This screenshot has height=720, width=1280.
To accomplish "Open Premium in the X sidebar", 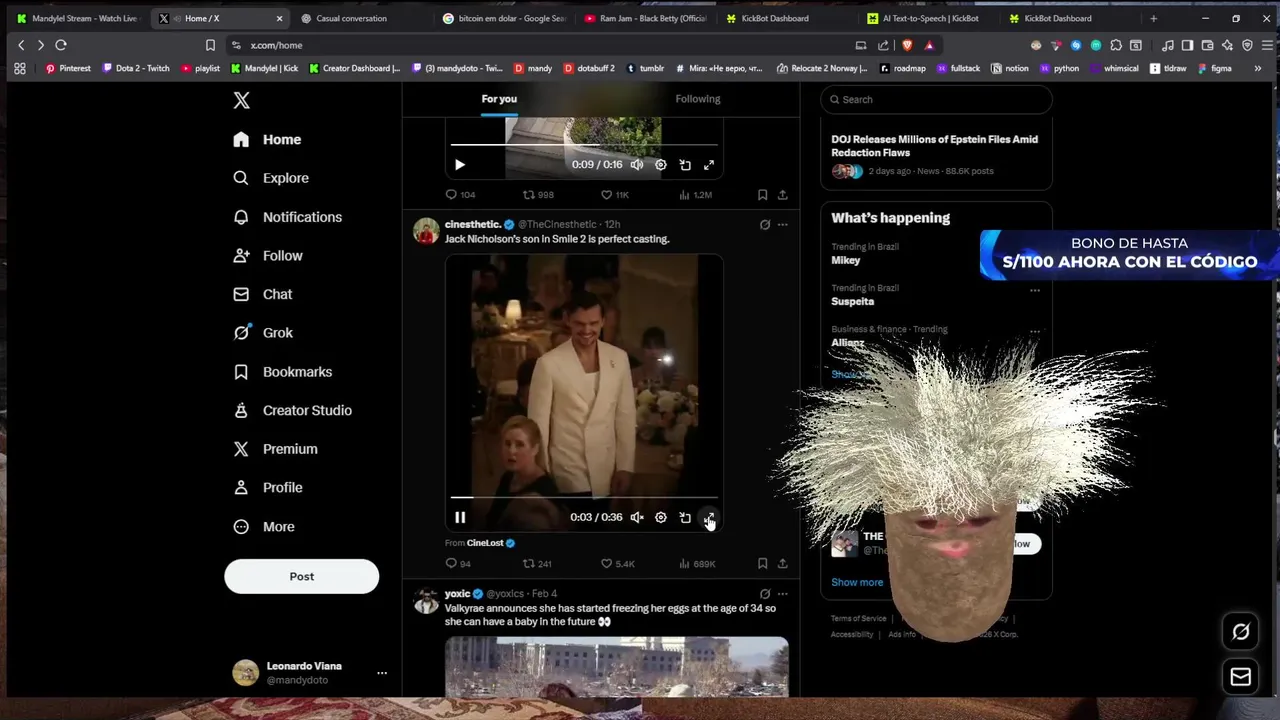I will tap(275, 449).
